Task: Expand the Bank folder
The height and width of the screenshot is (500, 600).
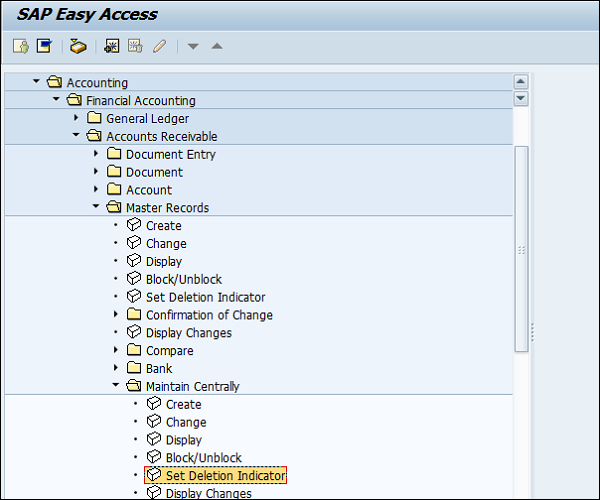Action: coord(116,369)
